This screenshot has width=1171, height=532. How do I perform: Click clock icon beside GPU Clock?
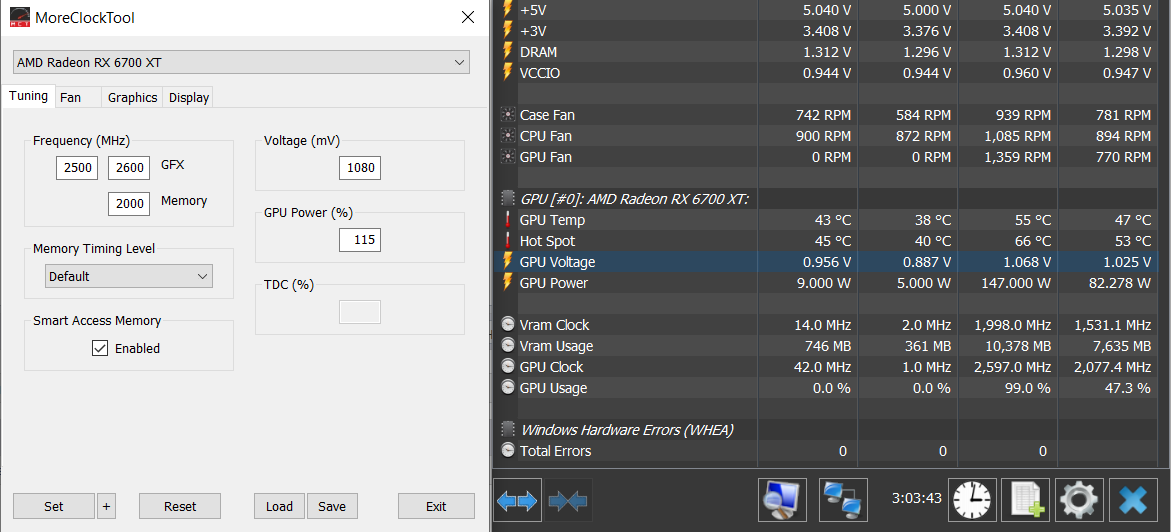508,367
